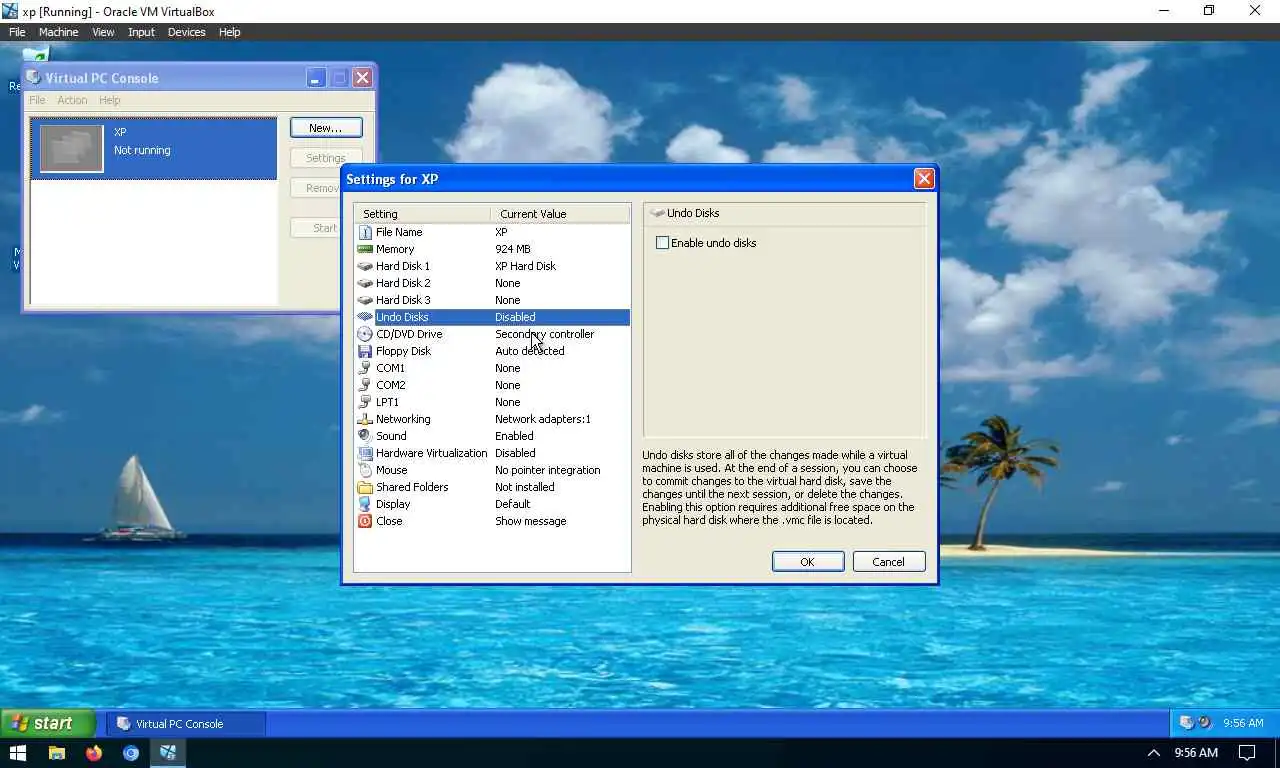Select the LPT1 port icon
This screenshot has height=768, width=1280.
click(x=365, y=402)
